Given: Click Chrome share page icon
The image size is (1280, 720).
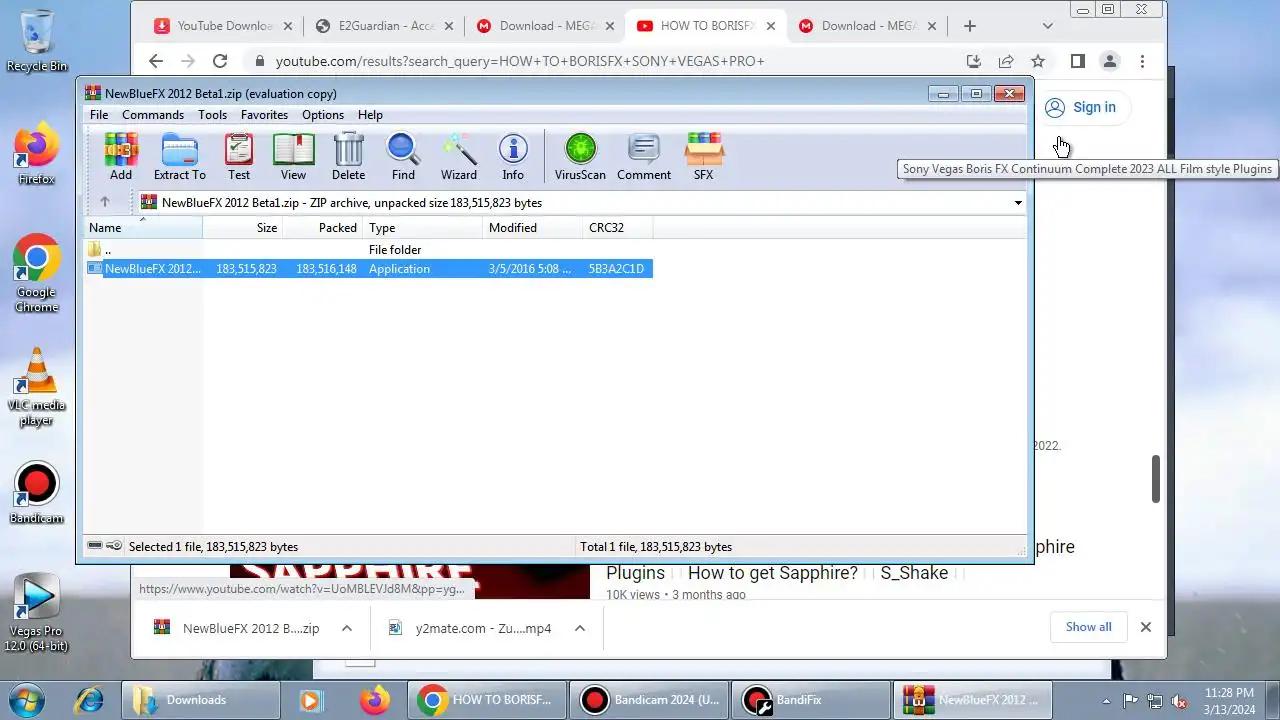Looking at the screenshot, I should (x=1006, y=61).
